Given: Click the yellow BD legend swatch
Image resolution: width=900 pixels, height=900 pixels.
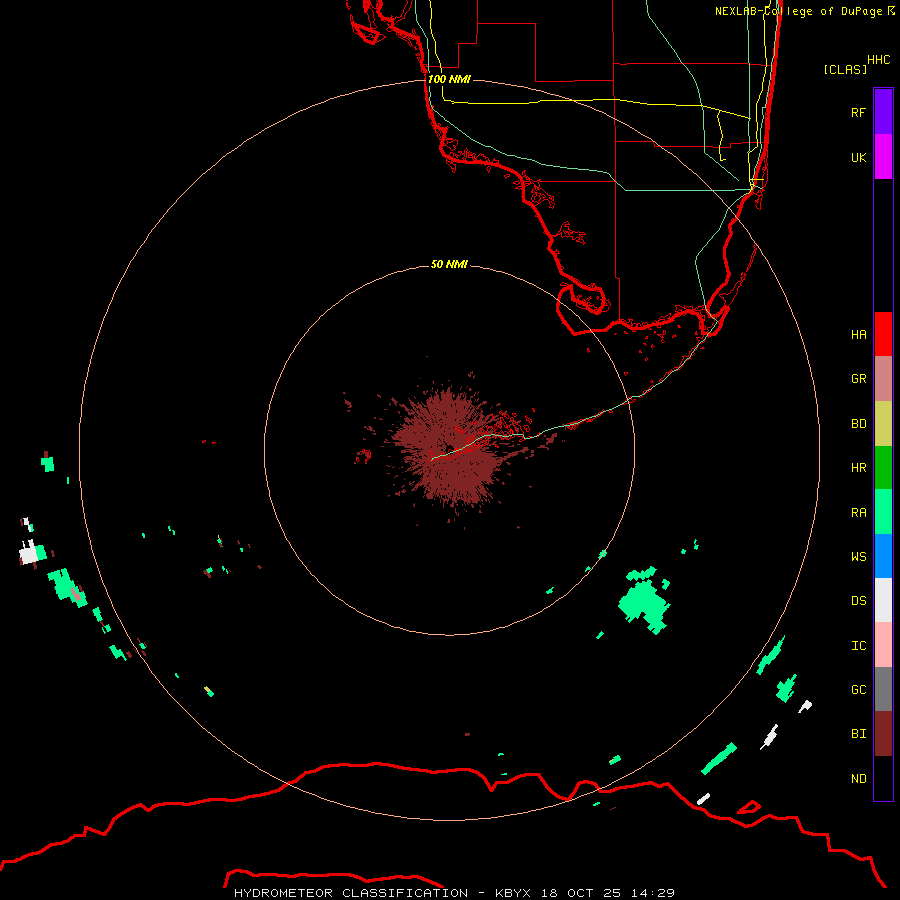Looking at the screenshot, I should coord(883,424).
